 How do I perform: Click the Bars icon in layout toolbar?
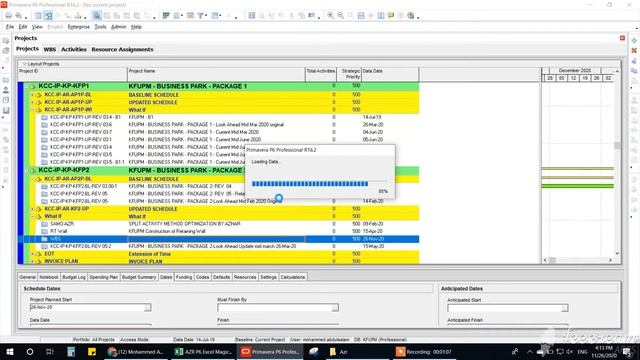(166, 16)
